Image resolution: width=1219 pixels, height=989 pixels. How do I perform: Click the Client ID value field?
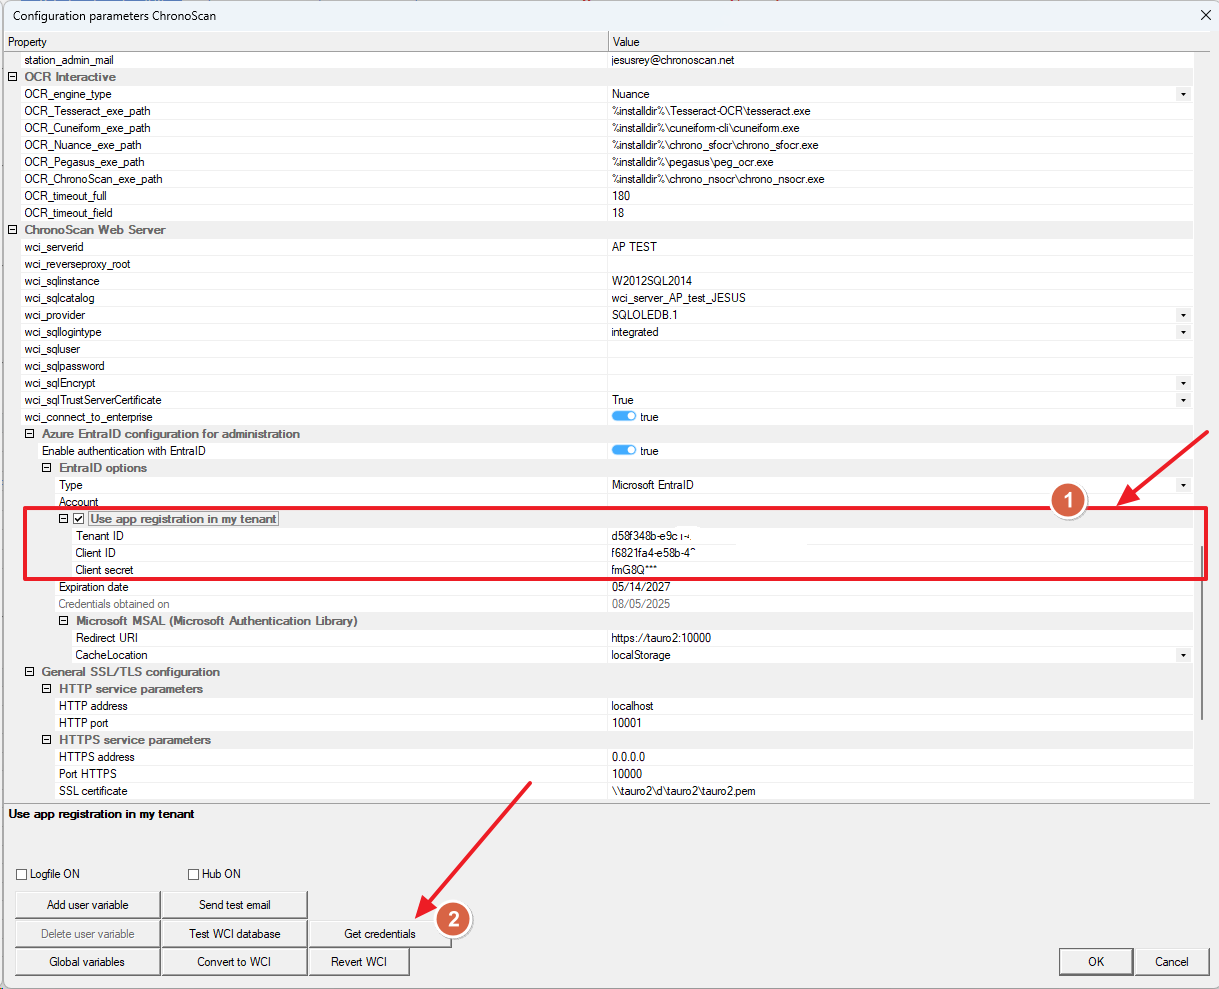tap(900, 553)
